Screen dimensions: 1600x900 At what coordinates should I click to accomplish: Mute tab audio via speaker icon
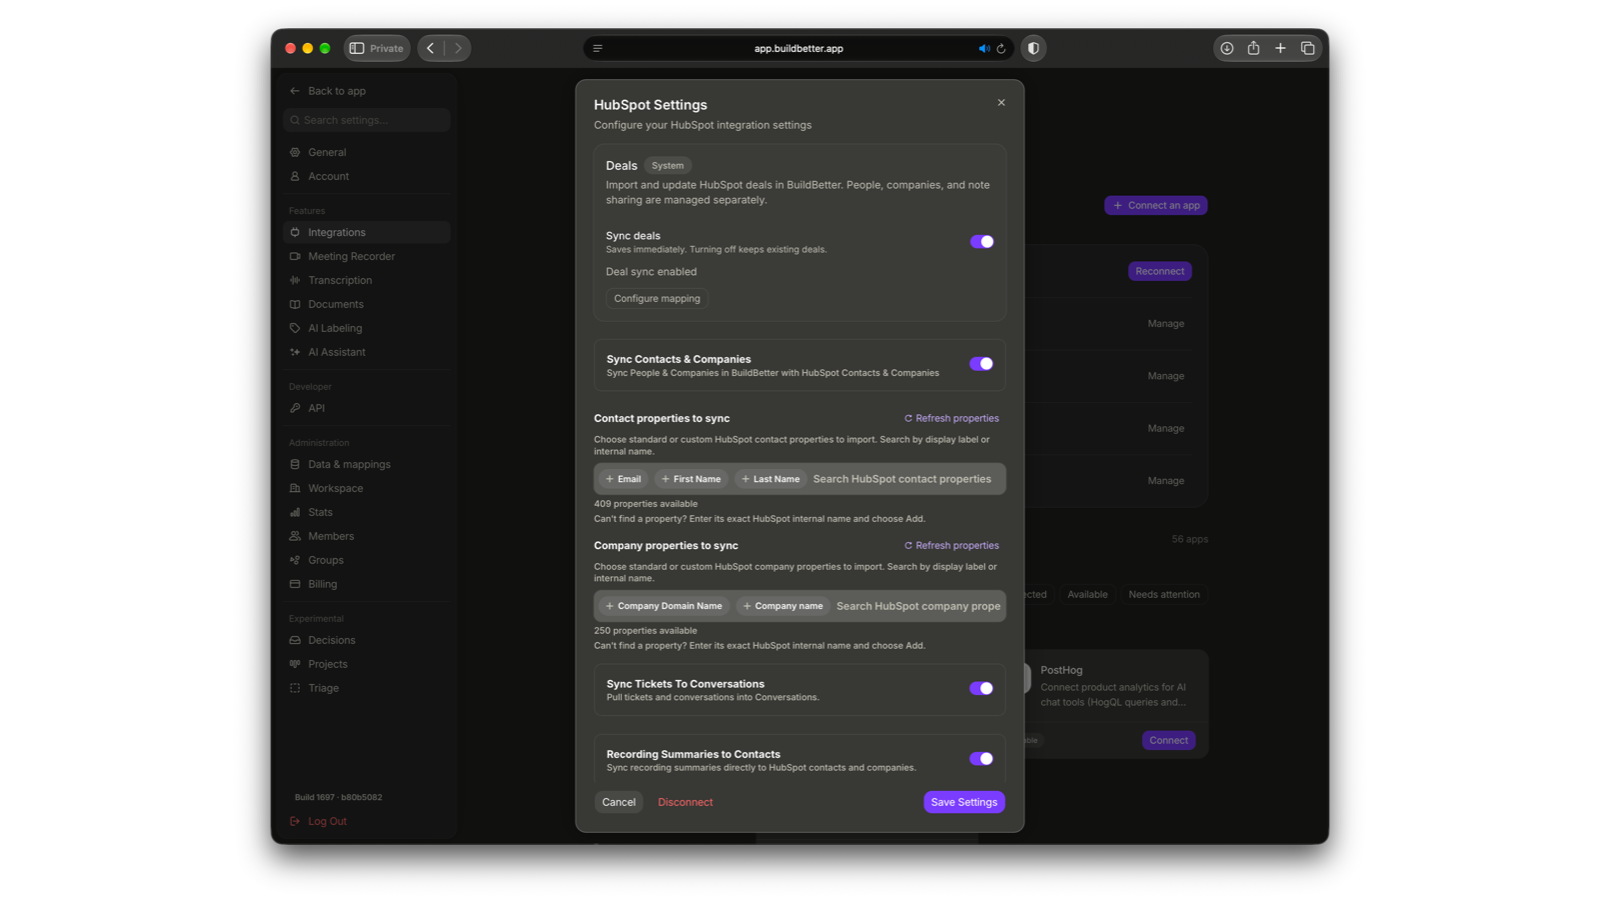click(x=984, y=48)
